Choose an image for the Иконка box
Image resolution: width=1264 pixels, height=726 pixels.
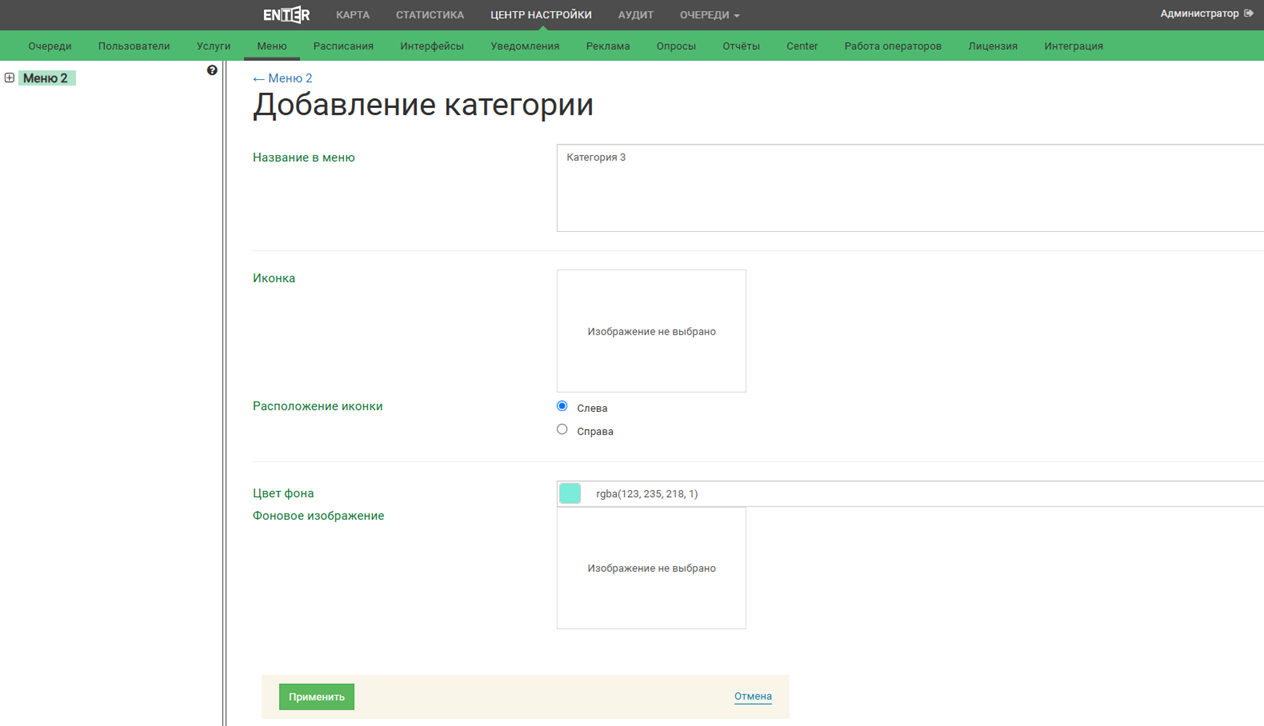tap(651, 331)
